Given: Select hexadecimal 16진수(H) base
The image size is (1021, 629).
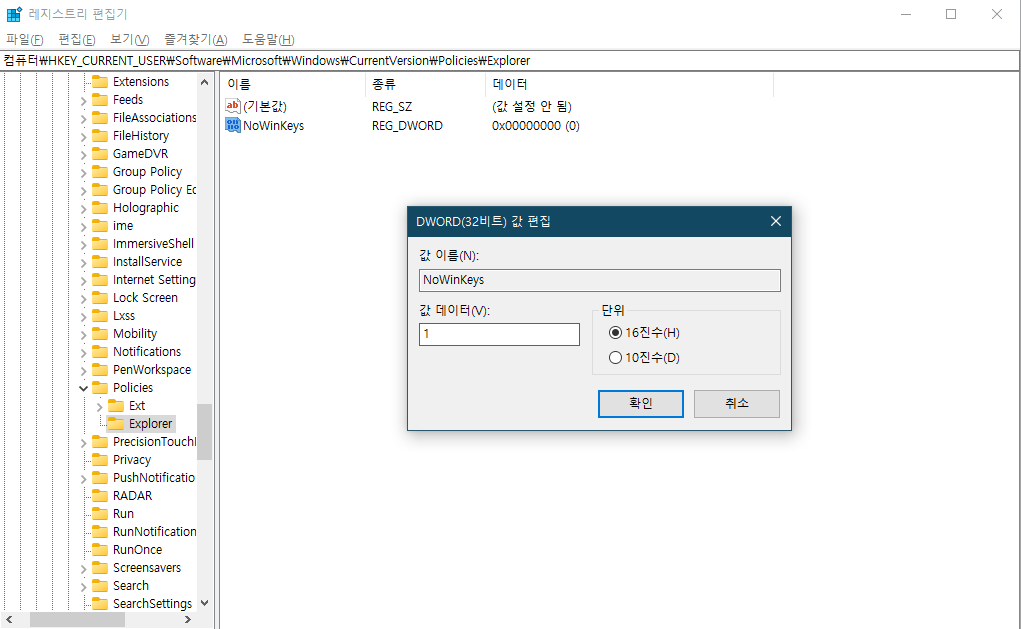Looking at the screenshot, I should point(615,333).
